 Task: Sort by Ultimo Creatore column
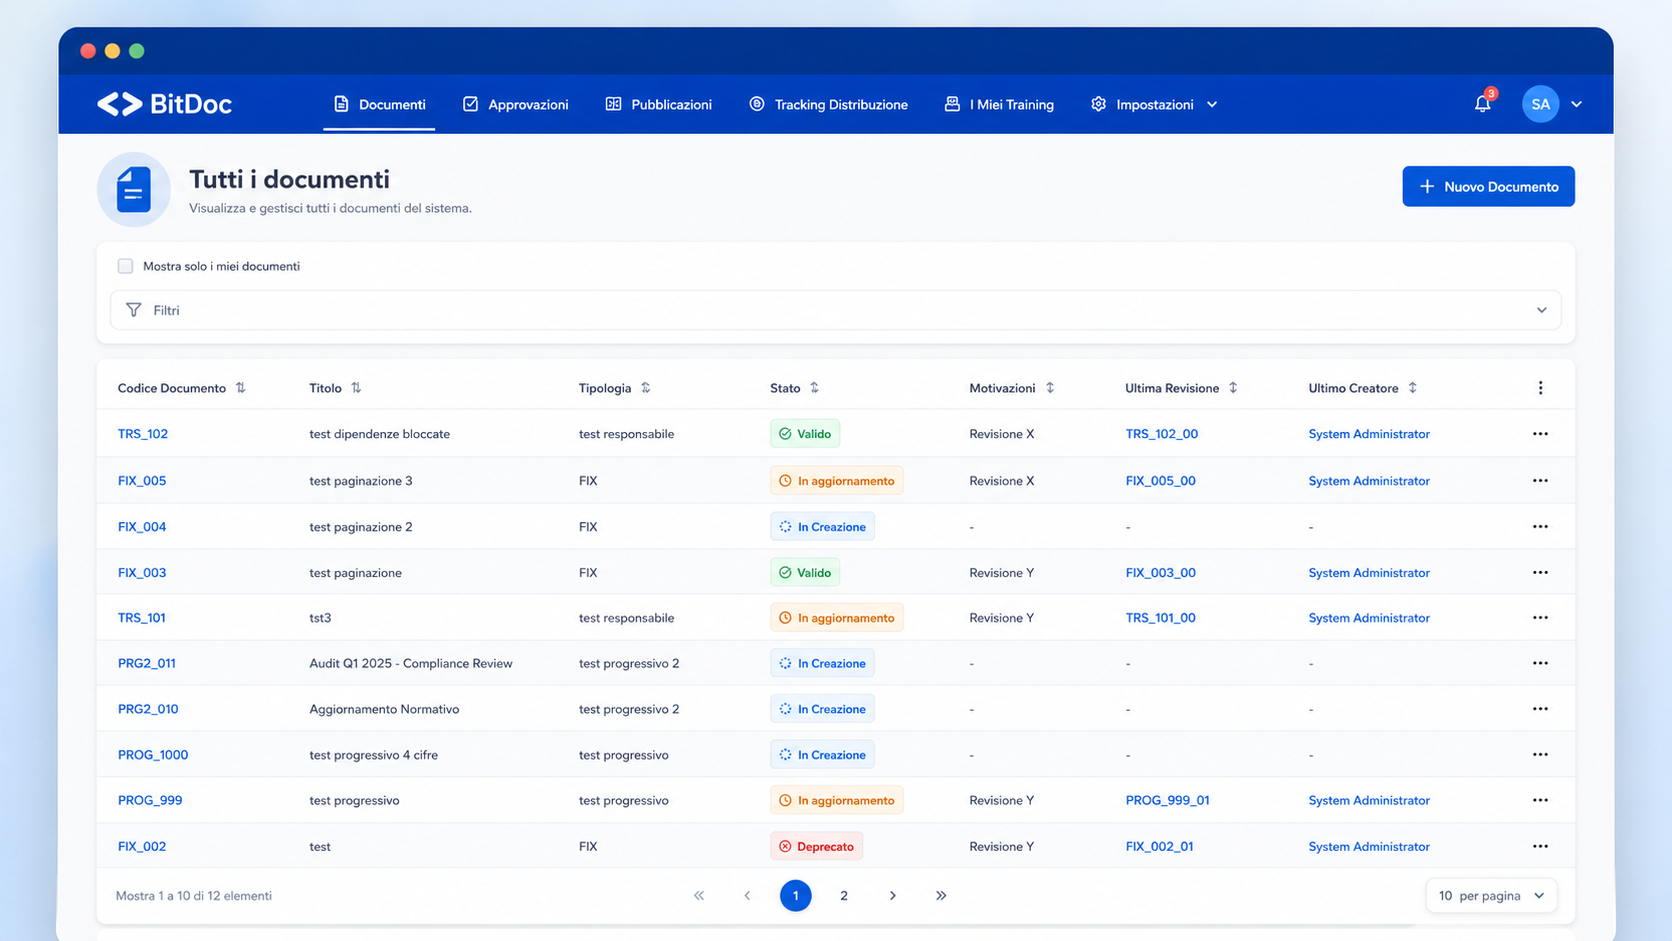[x=1412, y=388]
